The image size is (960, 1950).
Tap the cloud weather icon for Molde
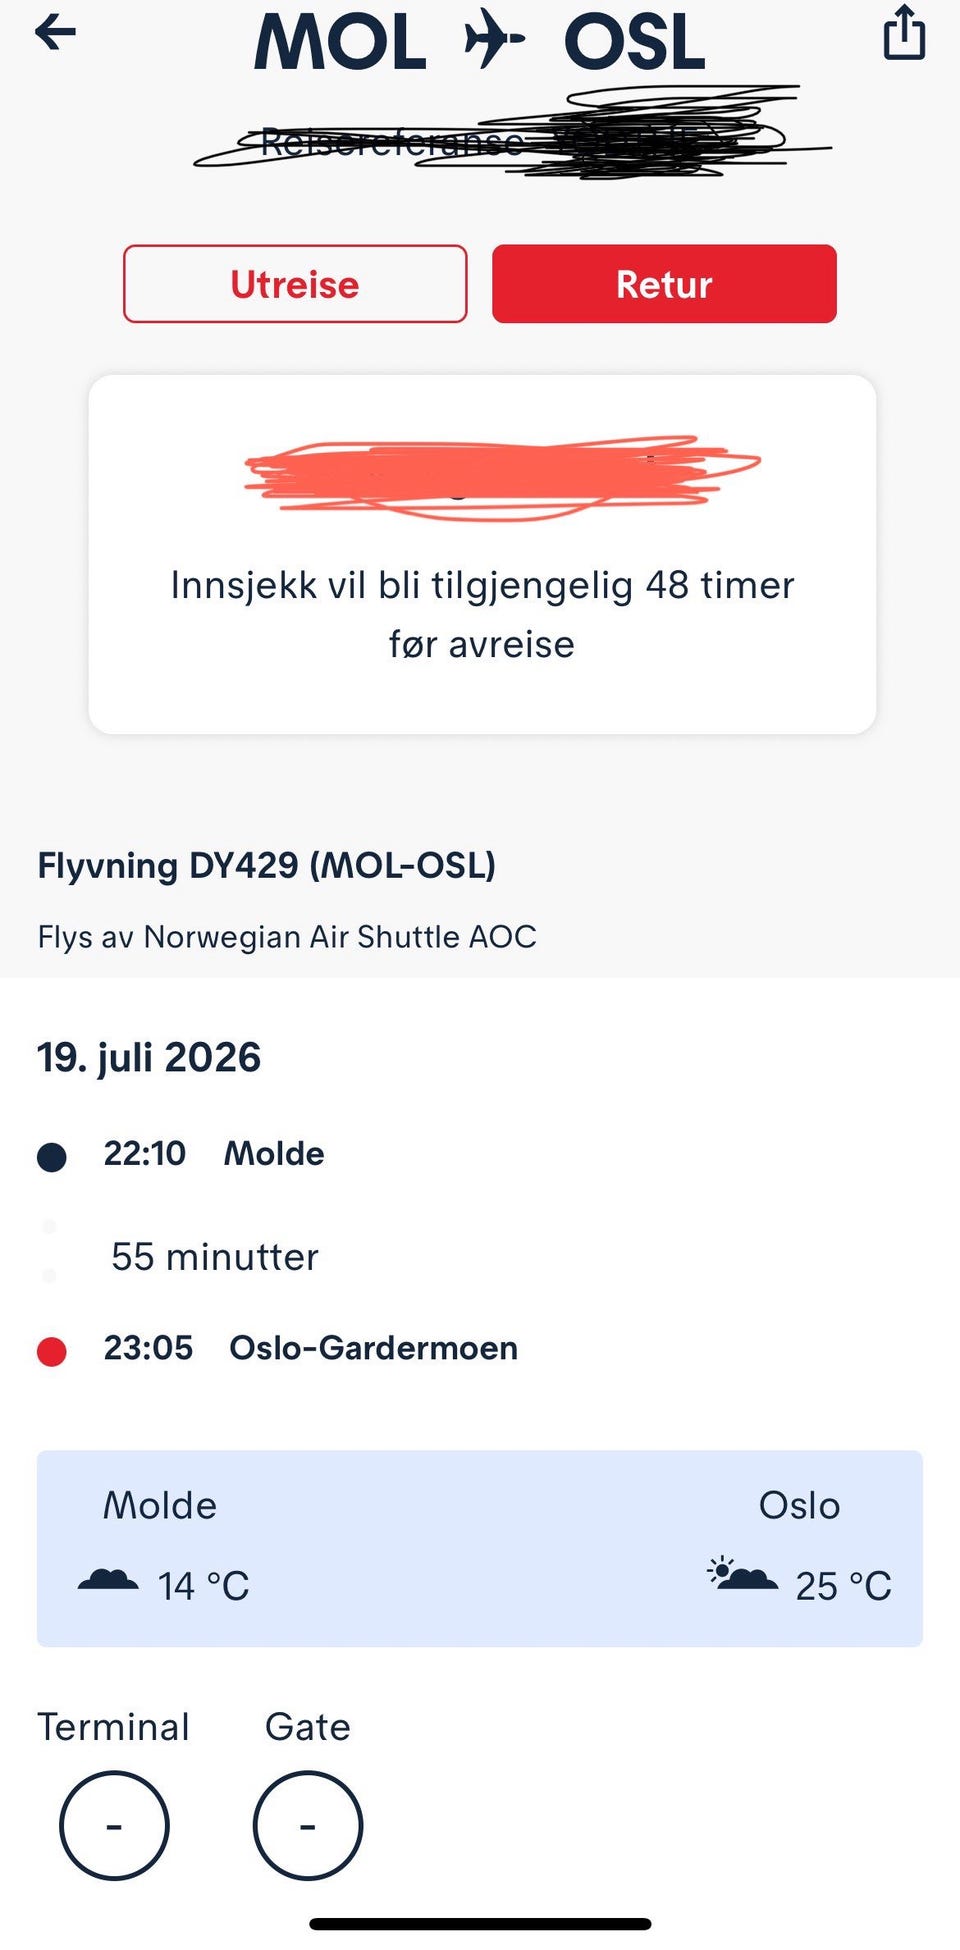pos(108,1580)
